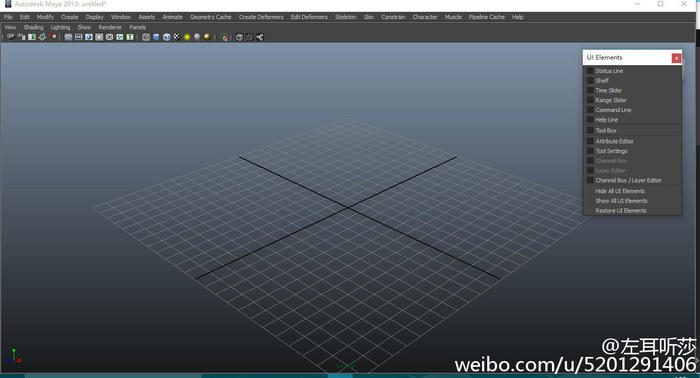Toggle the X-Ray cube icon

[239, 37]
